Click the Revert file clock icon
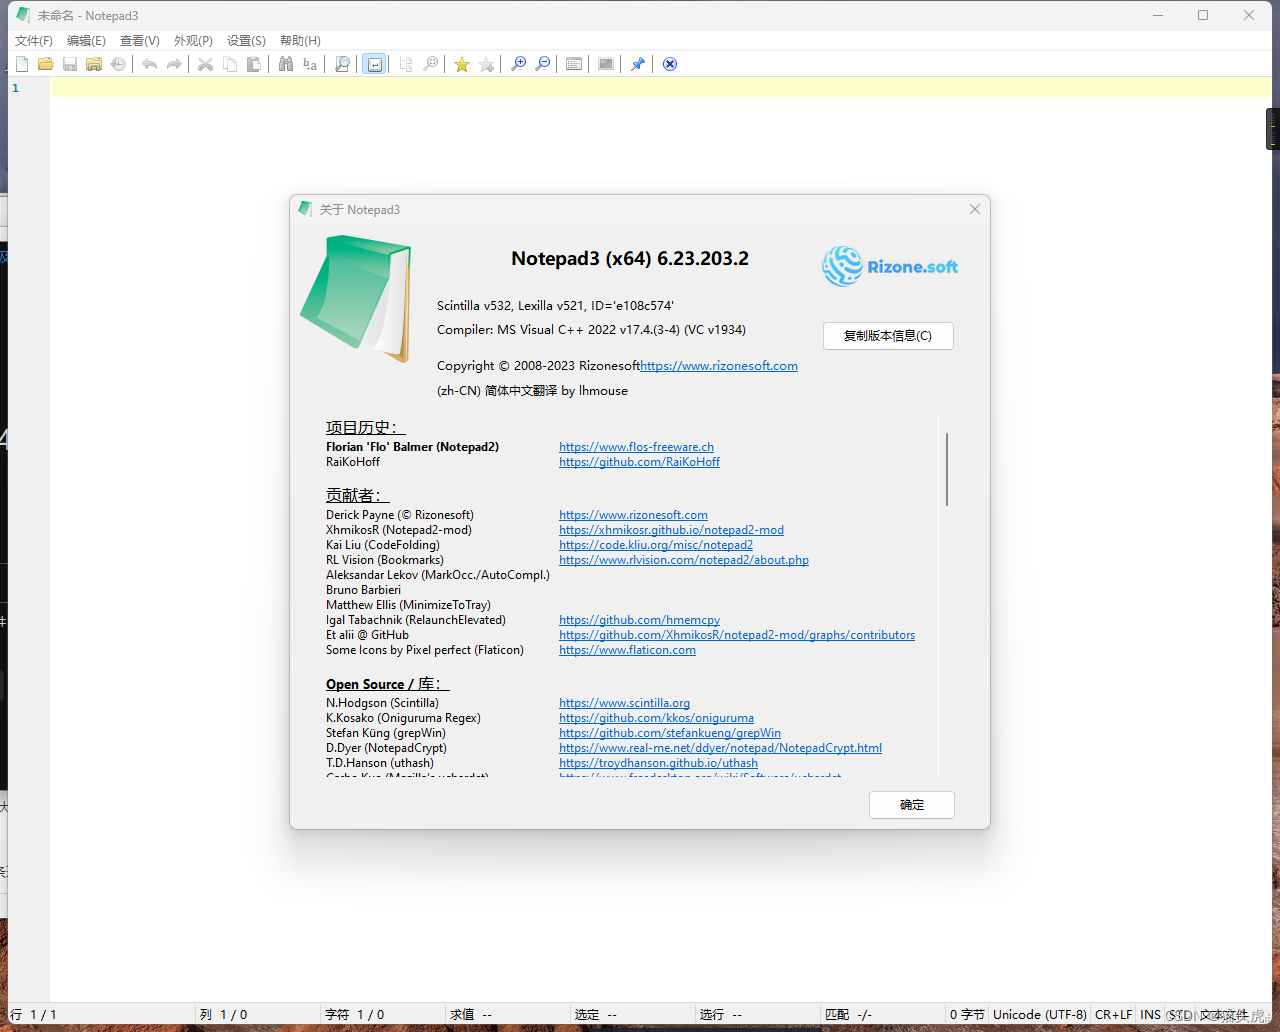 [118, 64]
